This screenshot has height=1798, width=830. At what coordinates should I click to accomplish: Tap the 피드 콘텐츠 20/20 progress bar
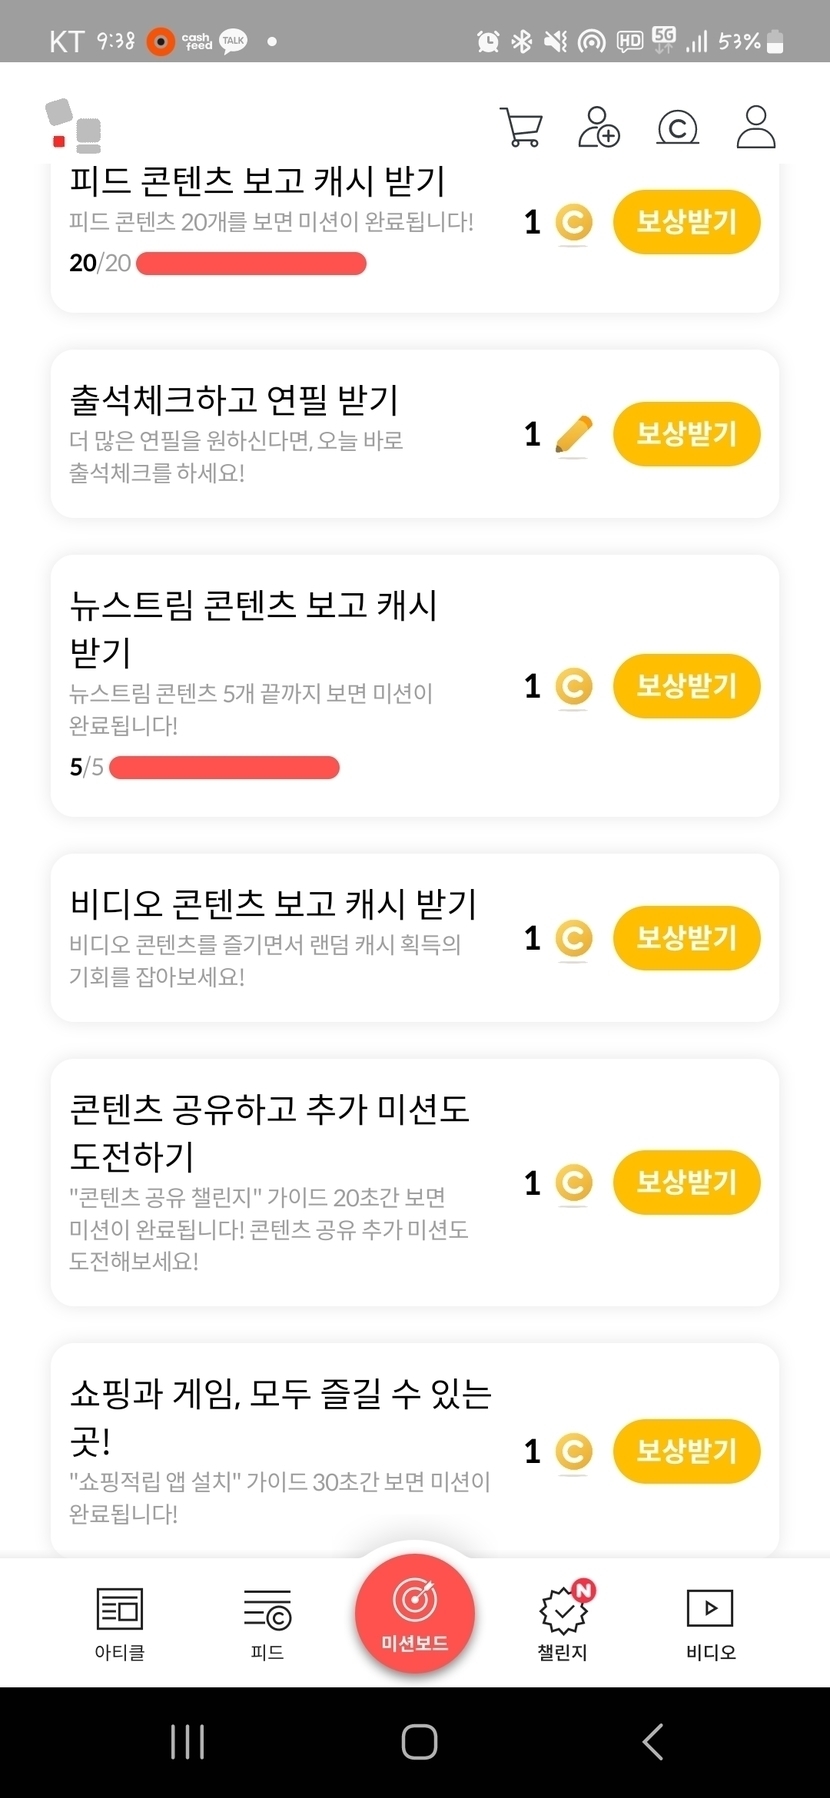pos(251,264)
